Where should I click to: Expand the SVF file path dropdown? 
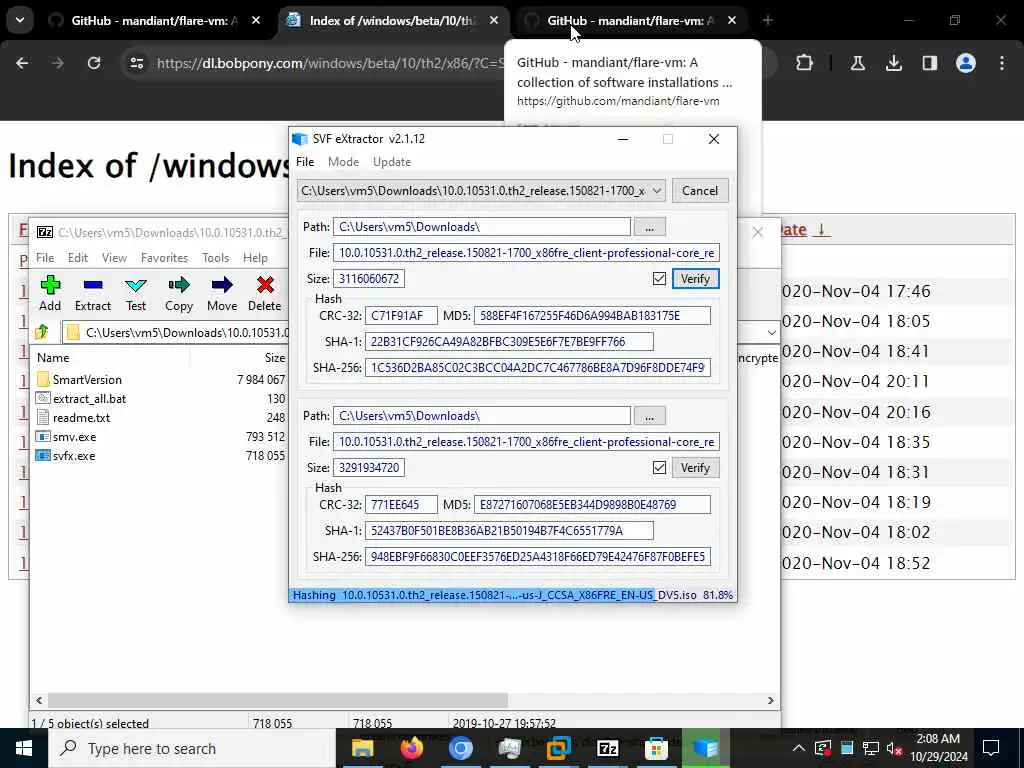[x=657, y=191]
